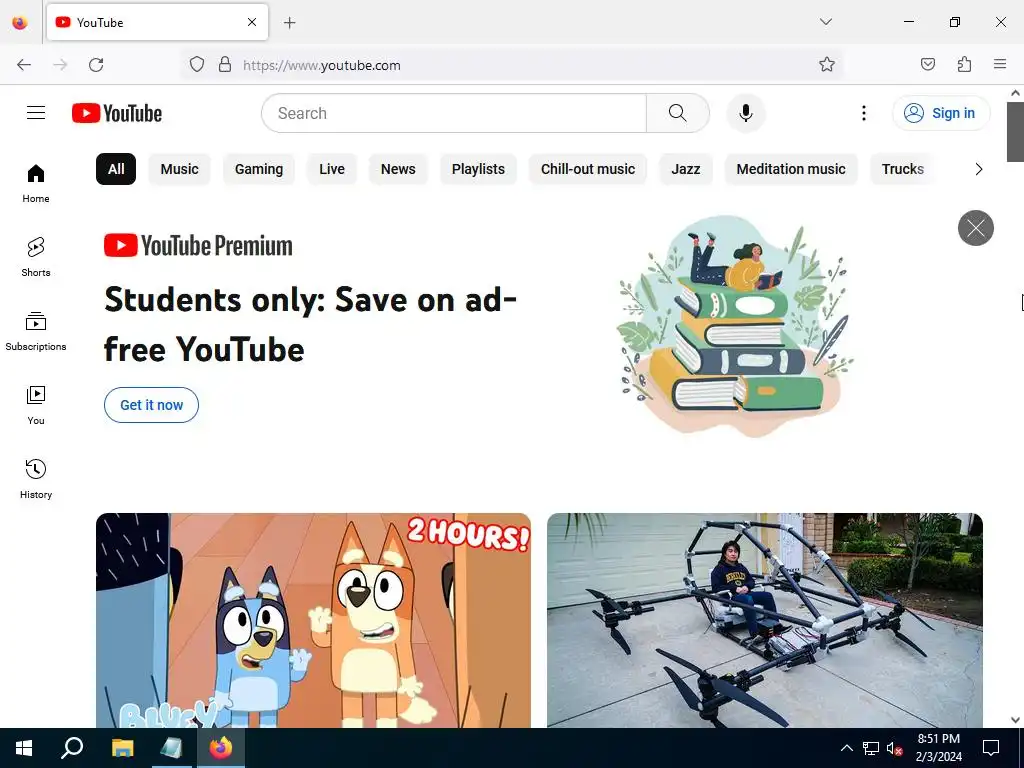1024x768 pixels.
Task: Filter by Chill-out music chip
Action: tap(588, 169)
